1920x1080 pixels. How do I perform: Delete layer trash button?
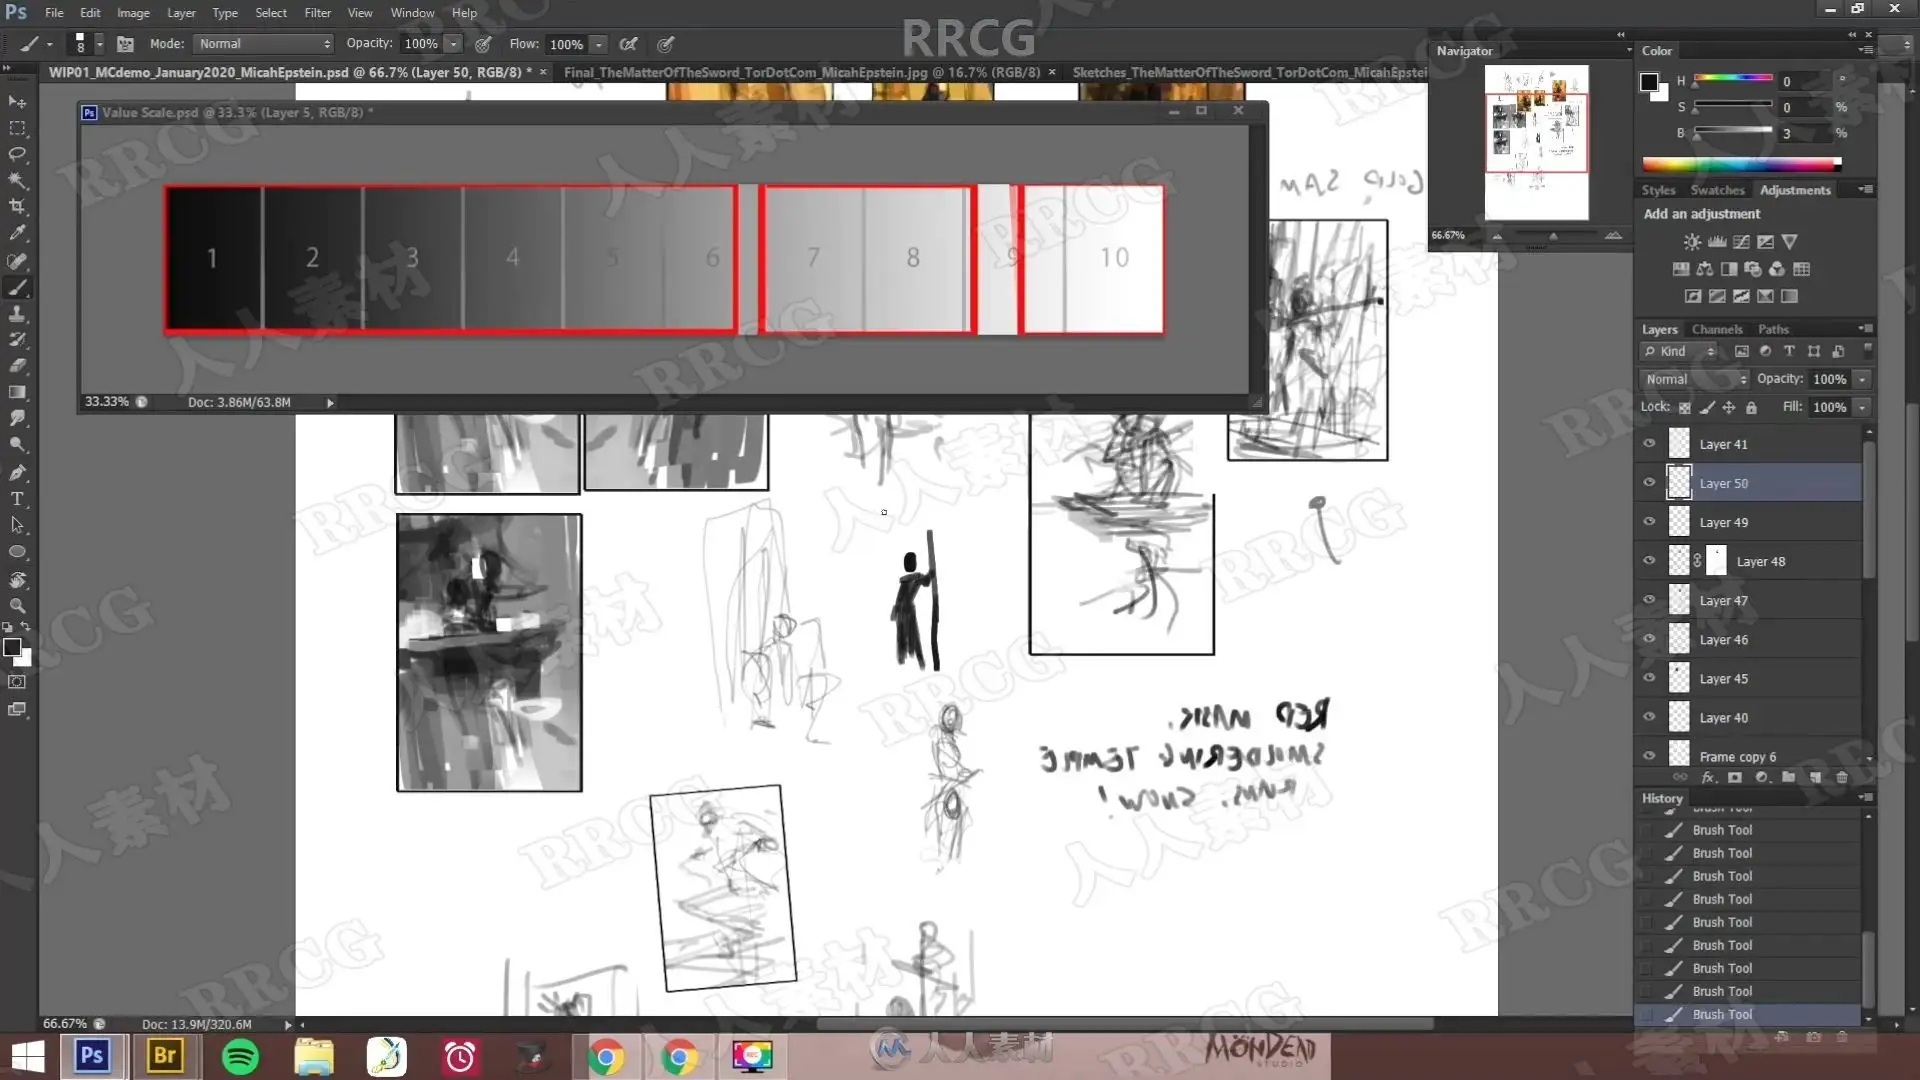tap(1842, 777)
